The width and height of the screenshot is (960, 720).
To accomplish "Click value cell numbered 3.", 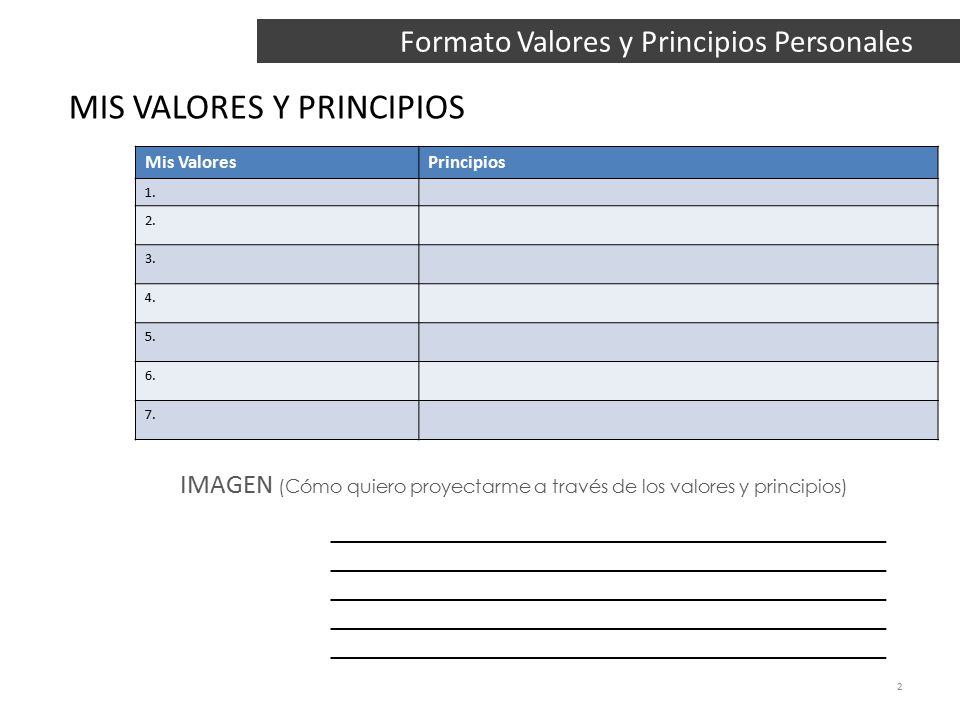I will pyautogui.click(x=277, y=264).
